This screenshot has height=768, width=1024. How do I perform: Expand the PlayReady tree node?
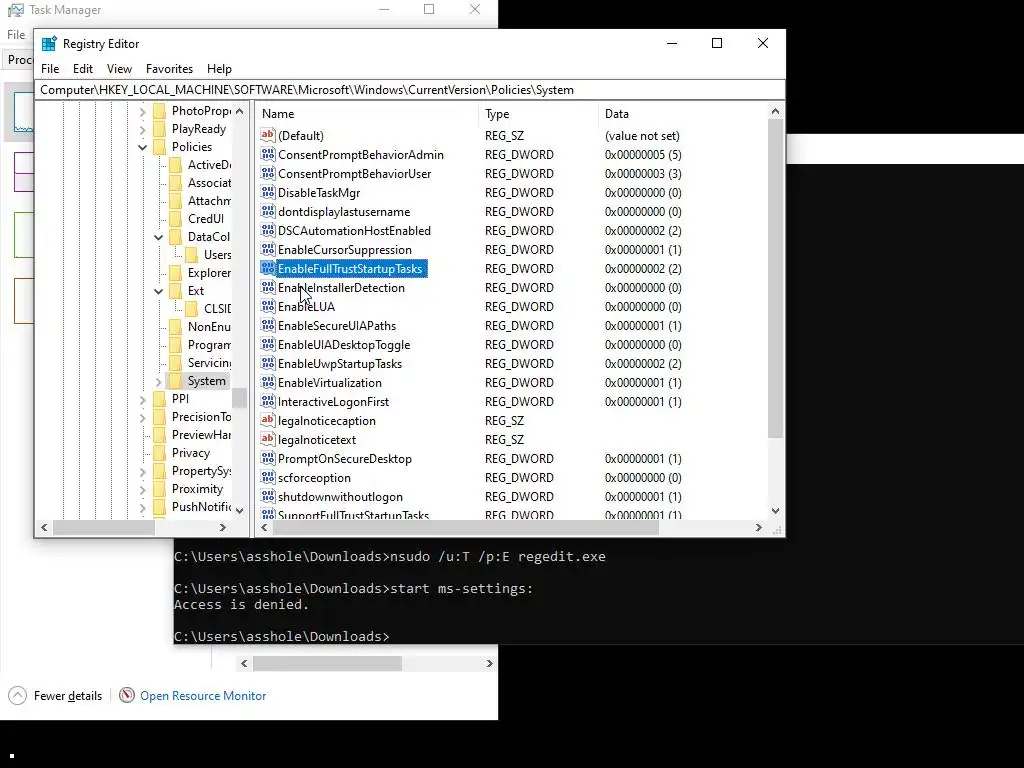coord(142,129)
